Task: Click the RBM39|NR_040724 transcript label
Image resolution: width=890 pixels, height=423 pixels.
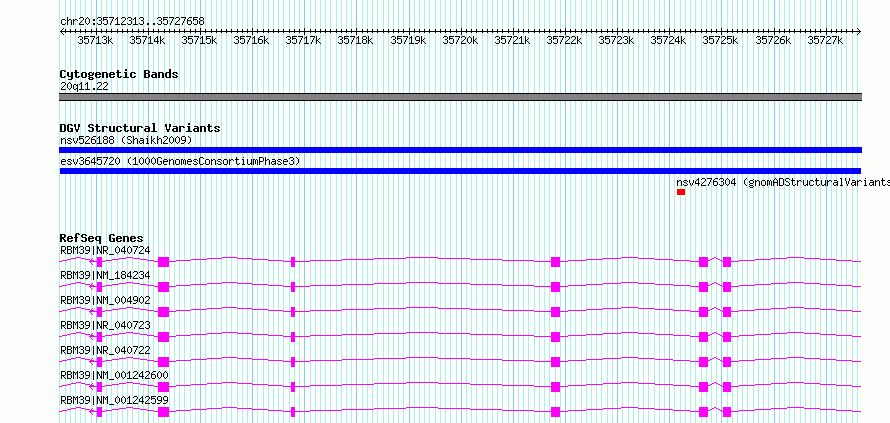Action: [x=105, y=250]
